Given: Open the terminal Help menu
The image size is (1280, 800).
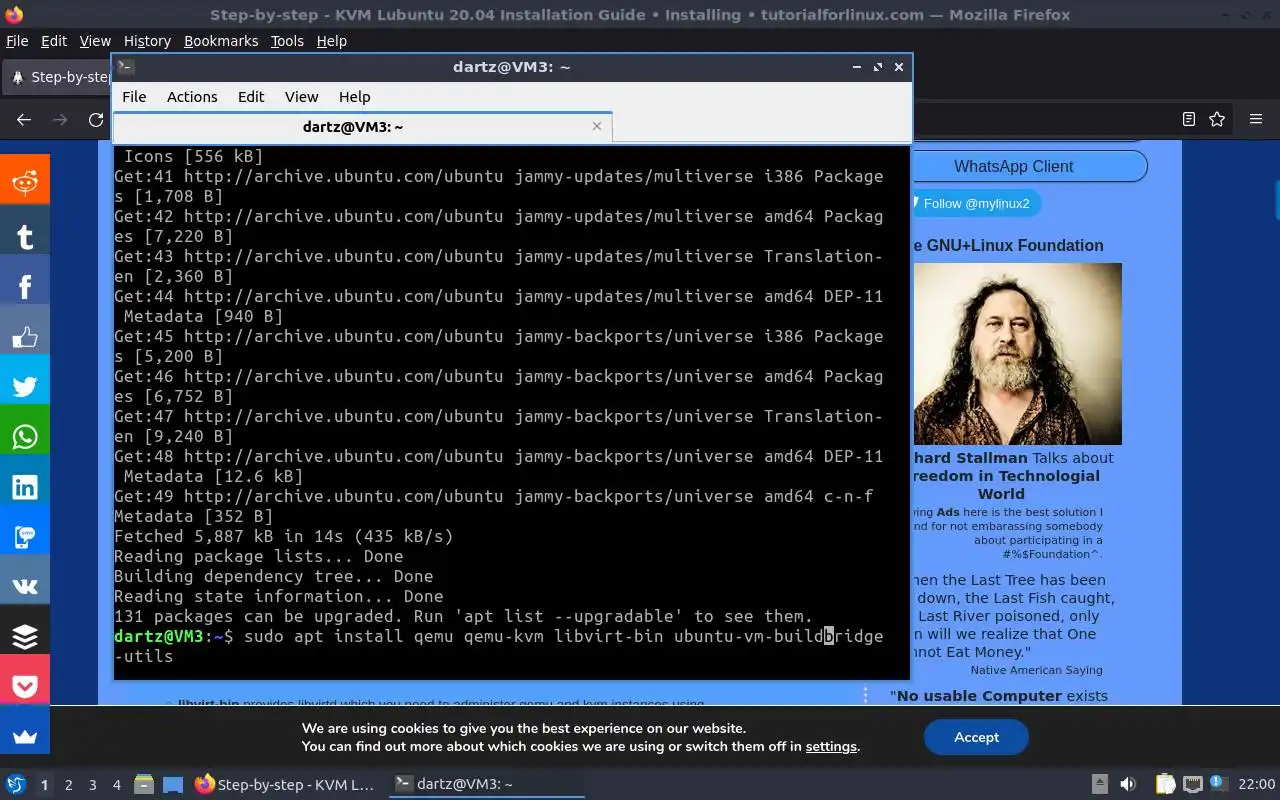Looking at the screenshot, I should pyautogui.click(x=354, y=97).
